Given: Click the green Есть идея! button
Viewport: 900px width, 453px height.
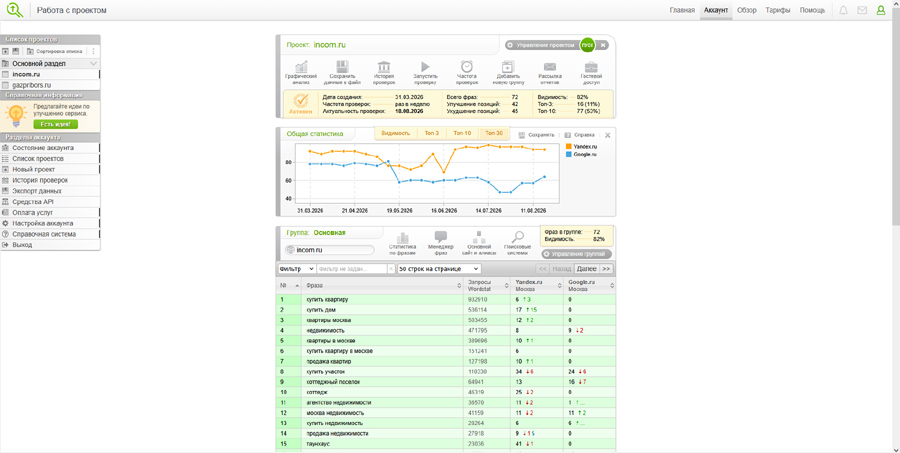Looking at the screenshot, I should 55,124.
